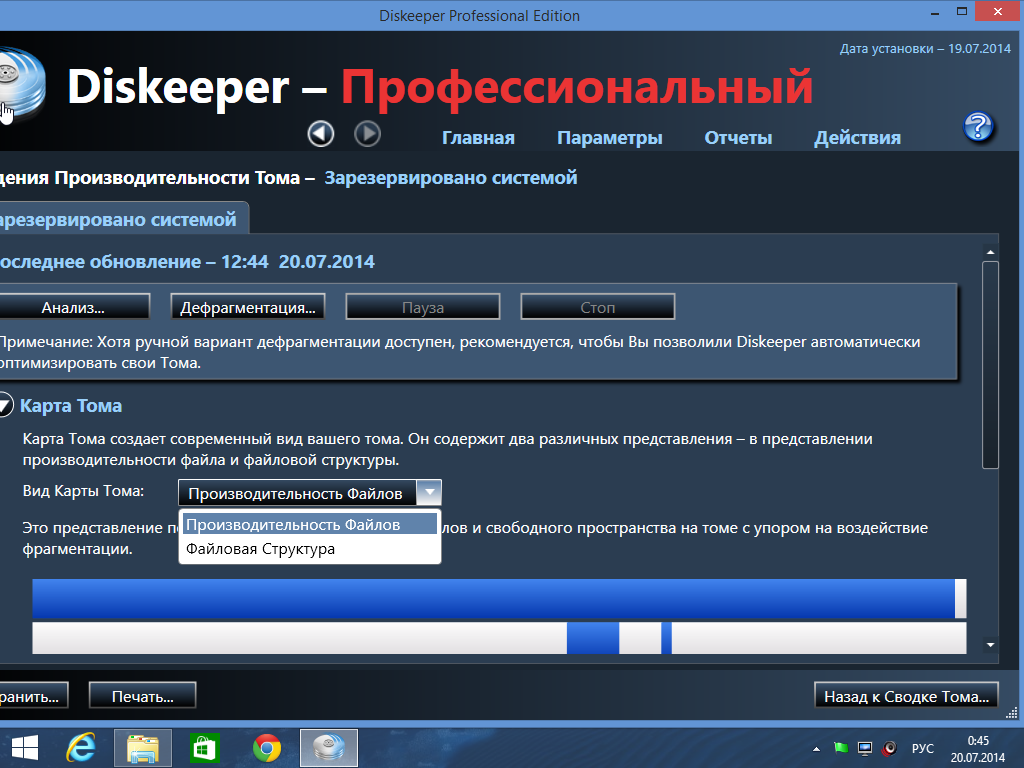Click the upper blue volume map bar
This screenshot has height=768, width=1024.
(494, 598)
